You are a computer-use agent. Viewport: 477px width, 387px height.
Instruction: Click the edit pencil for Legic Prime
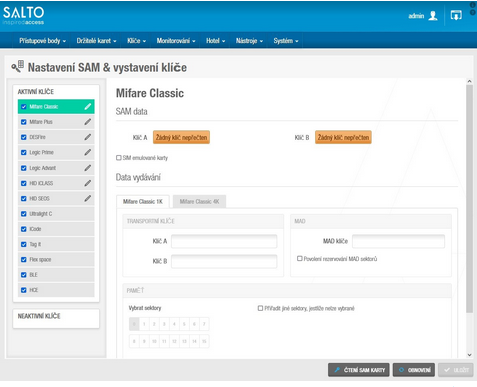88,152
